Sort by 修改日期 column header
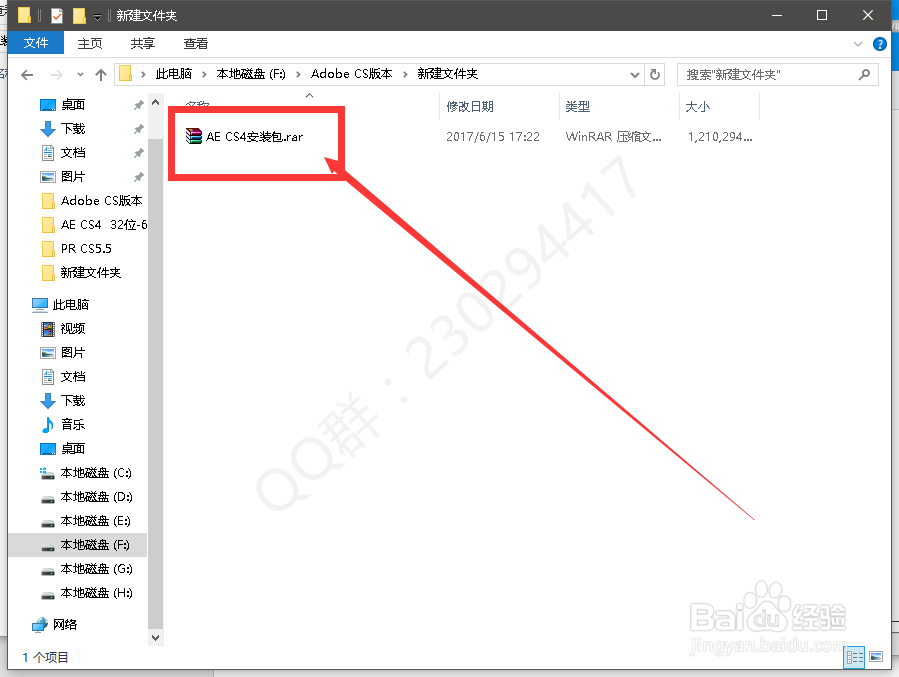The height and width of the screenshot is (677, 899). (x=470, y=107)
